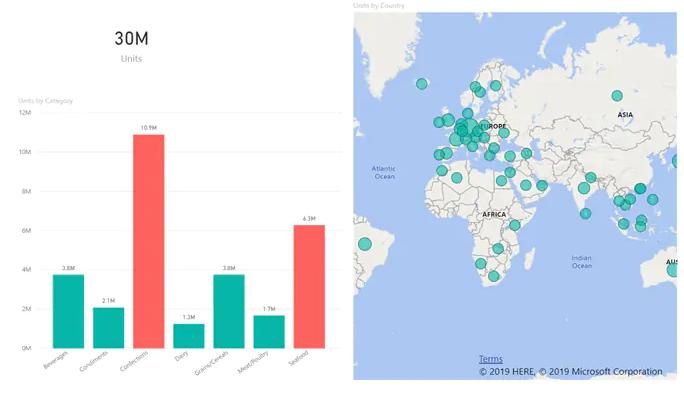Select the Condiments bar in the chart
Screen dimensions: 684x395
109,328
